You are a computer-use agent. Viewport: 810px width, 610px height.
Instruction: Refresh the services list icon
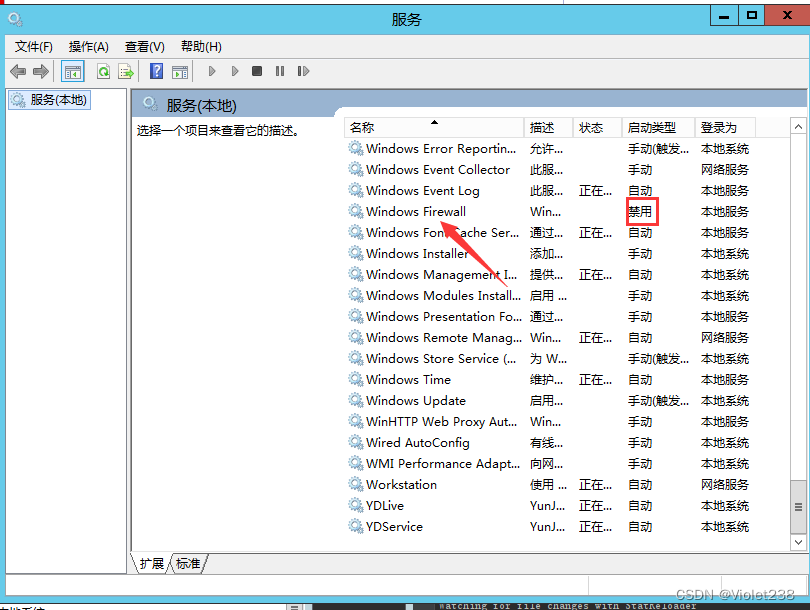click(103, 71)
